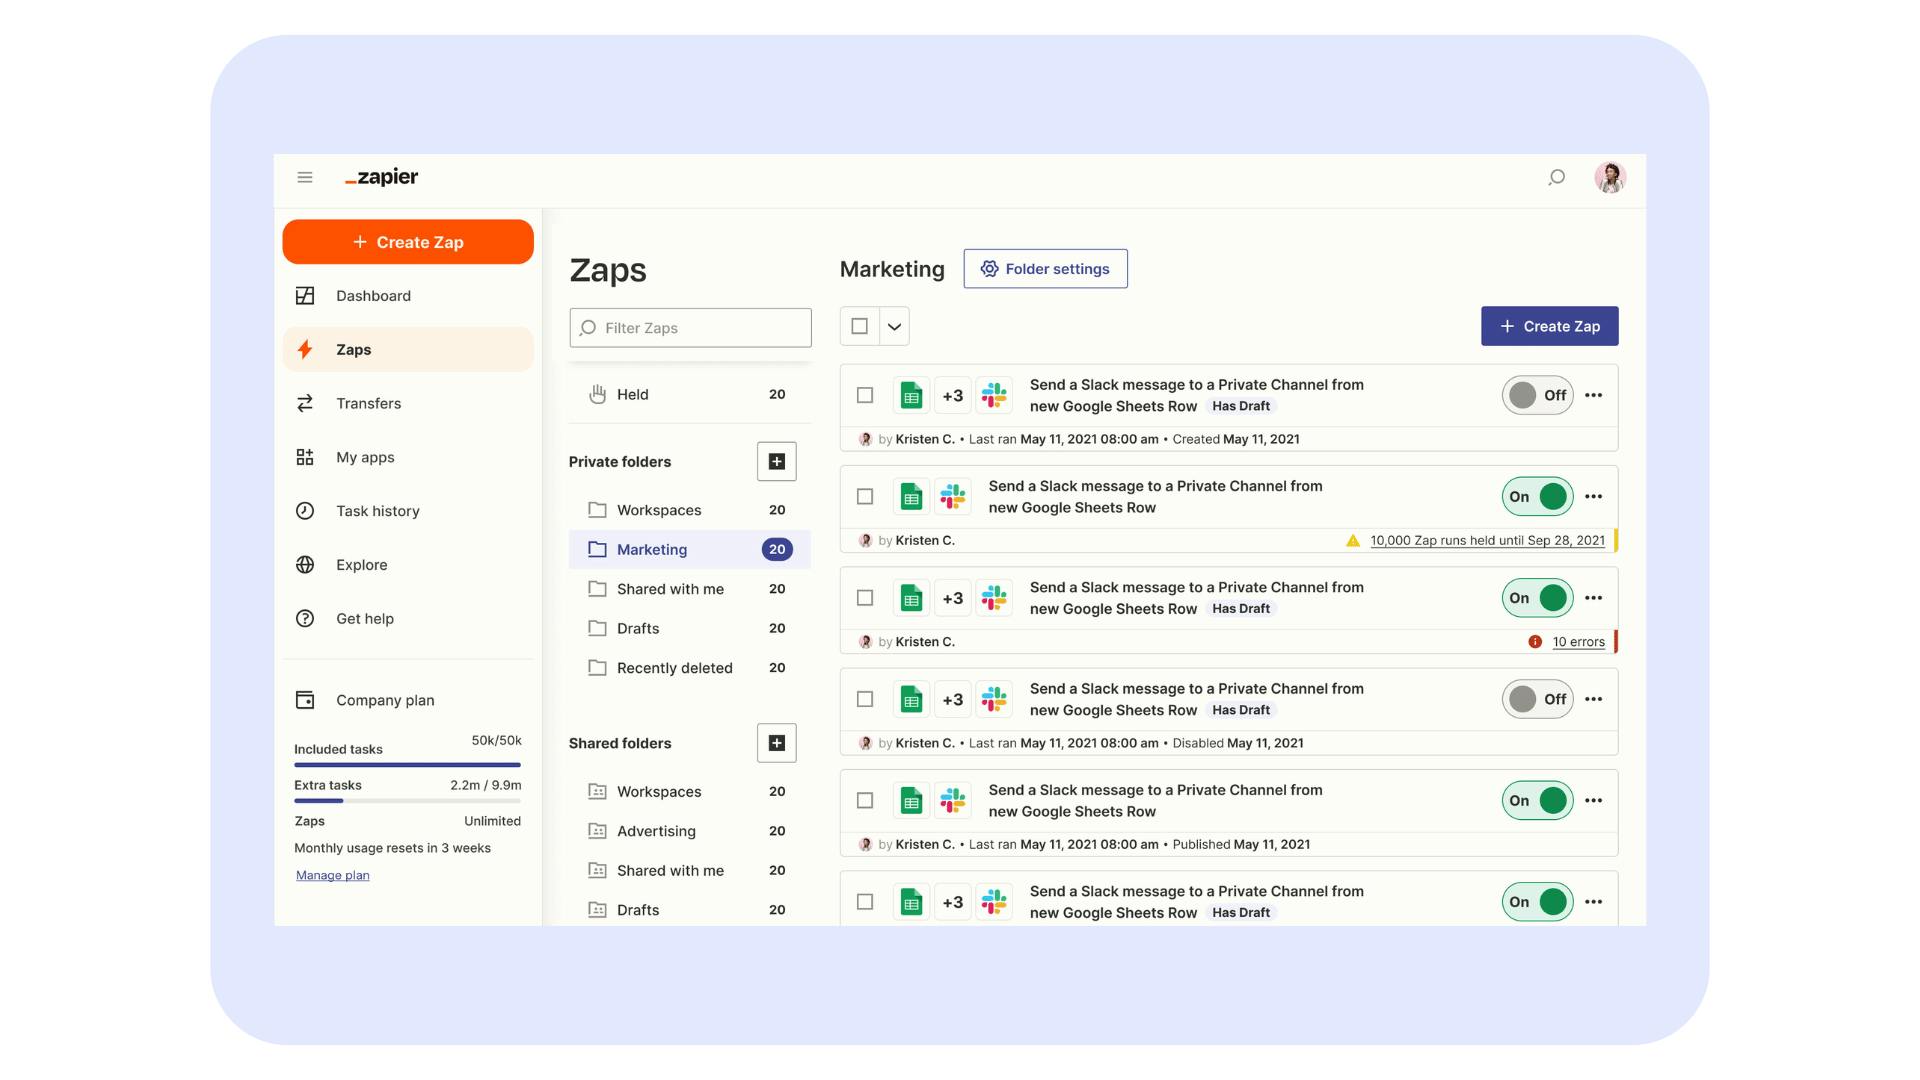Click the Google Sheets icon on second Zap
This screenshot has height=1080, width=1920.
[x=911, y=496]
